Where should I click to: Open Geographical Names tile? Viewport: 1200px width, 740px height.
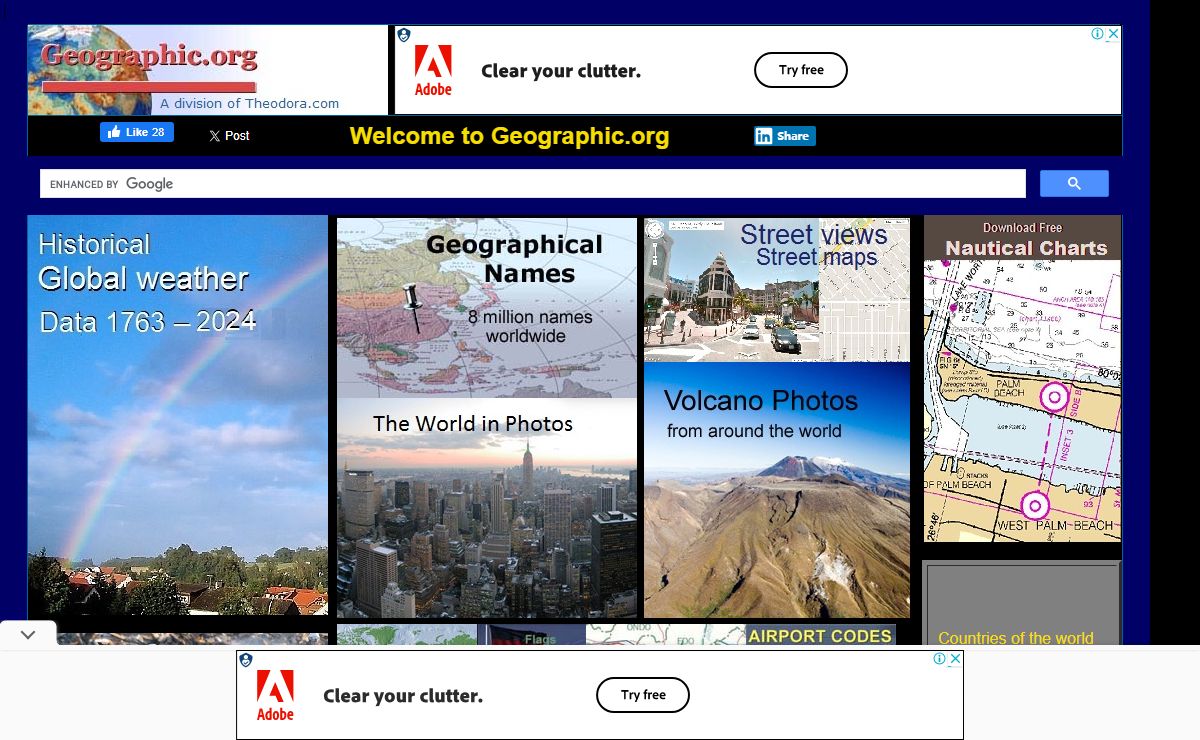487,308
